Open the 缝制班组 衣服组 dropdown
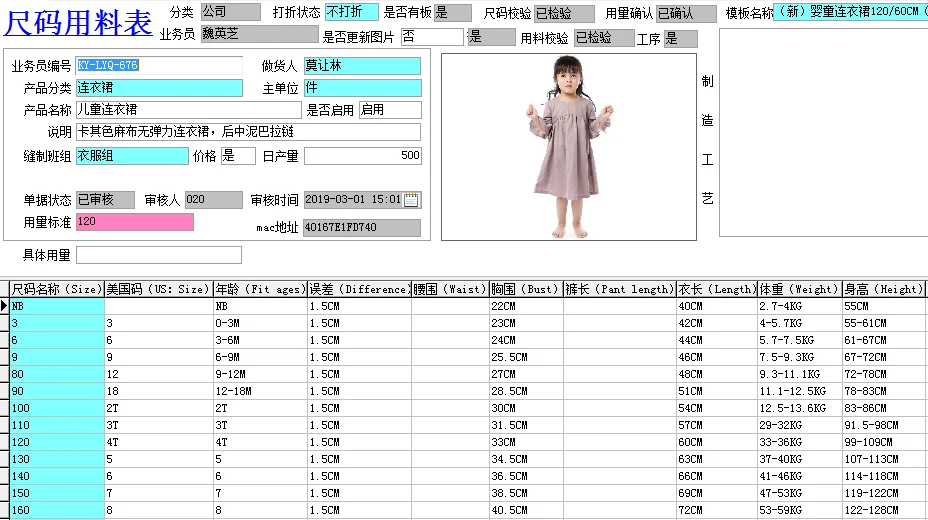Viewport: 928px width, 520px height. click(x=132, y=156)
